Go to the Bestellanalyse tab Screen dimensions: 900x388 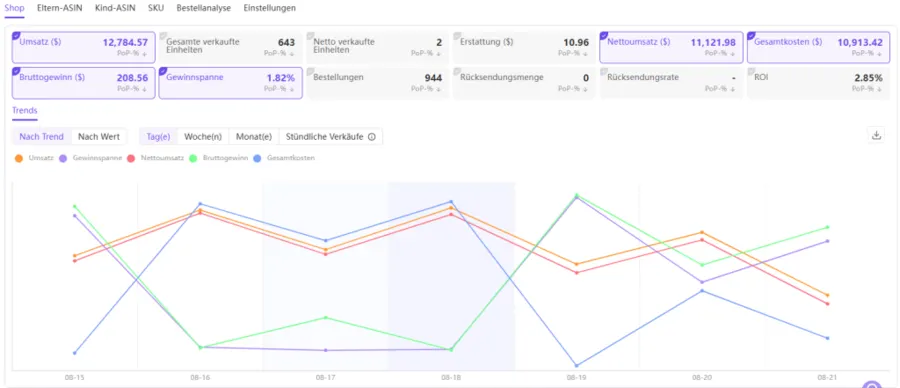coord(204,8)
